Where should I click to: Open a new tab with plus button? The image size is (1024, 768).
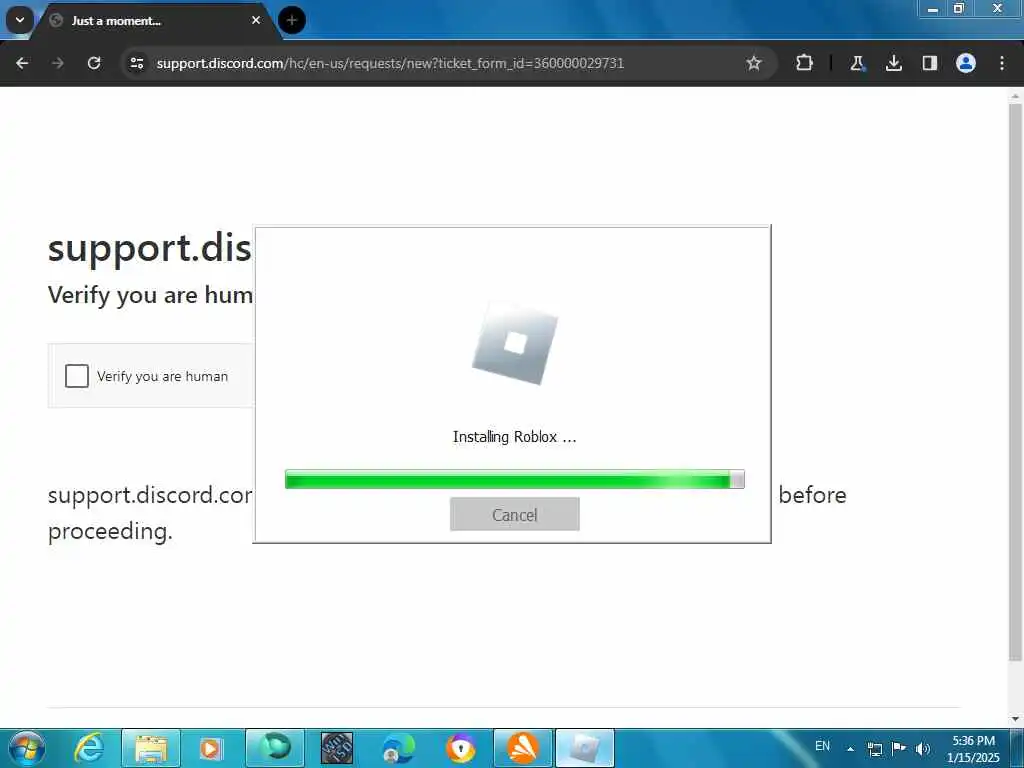click(292, 20)
